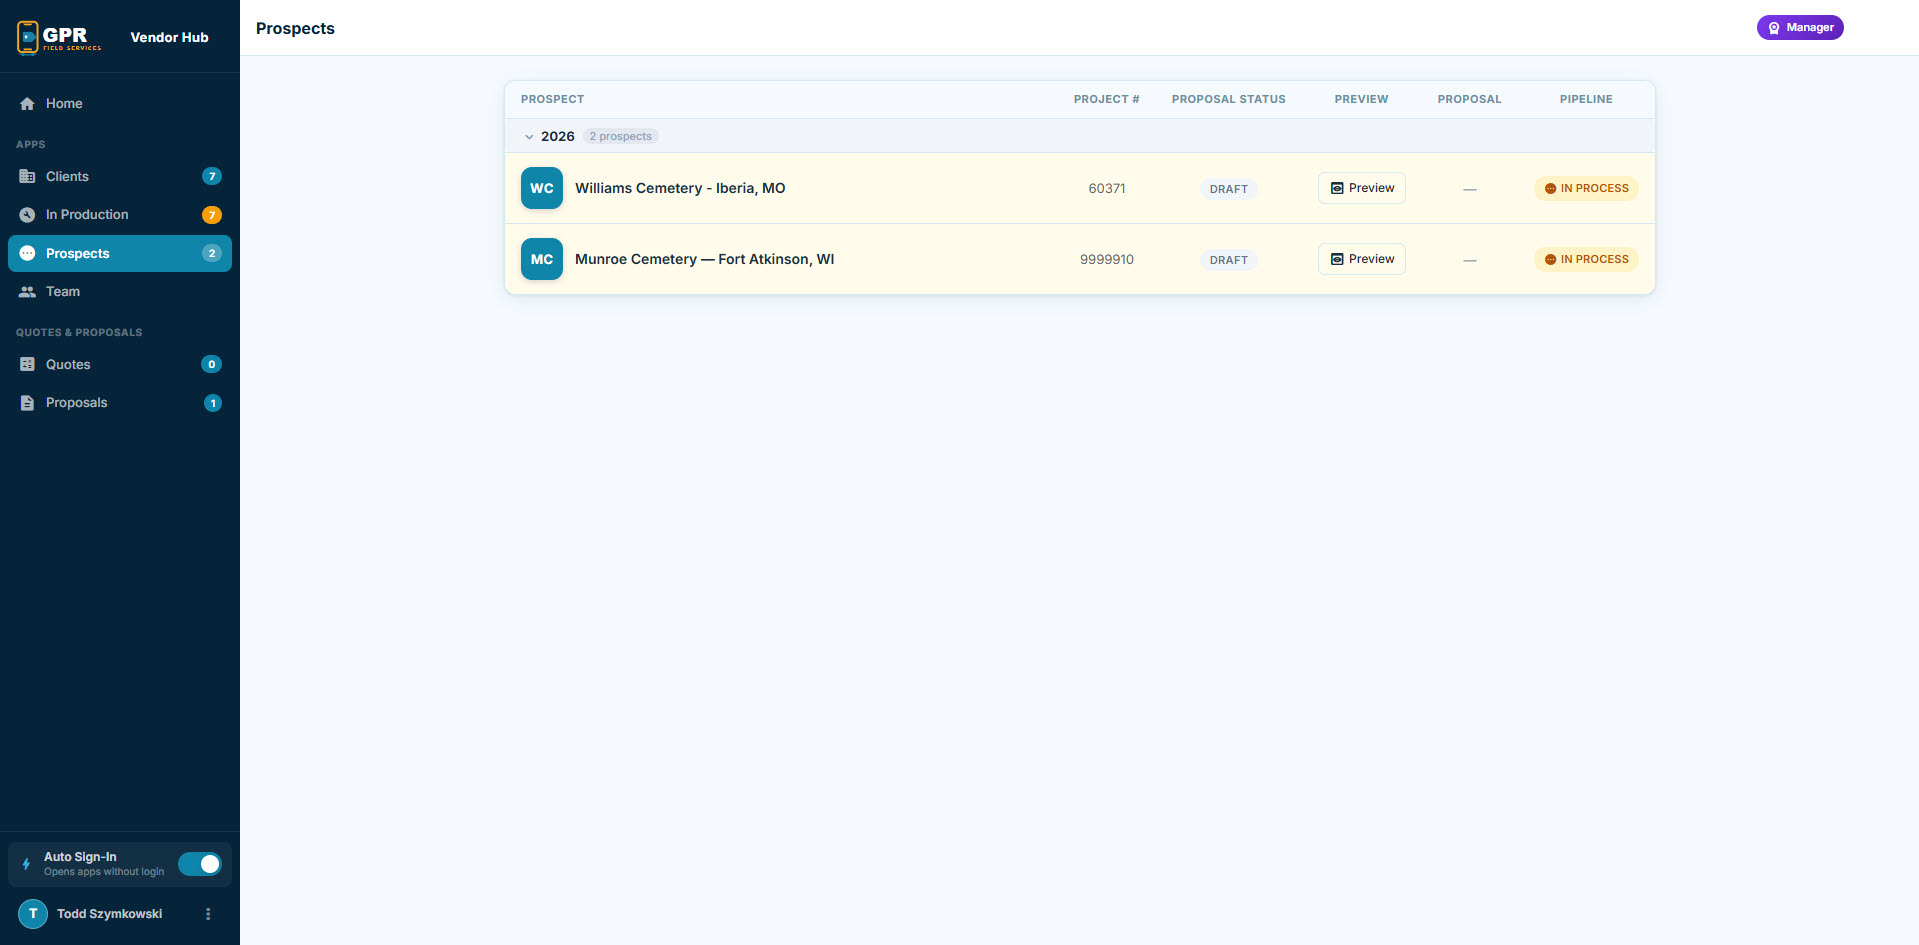Click the Proposals document icon
This screenshot has width=1919, height=945.
26,402
